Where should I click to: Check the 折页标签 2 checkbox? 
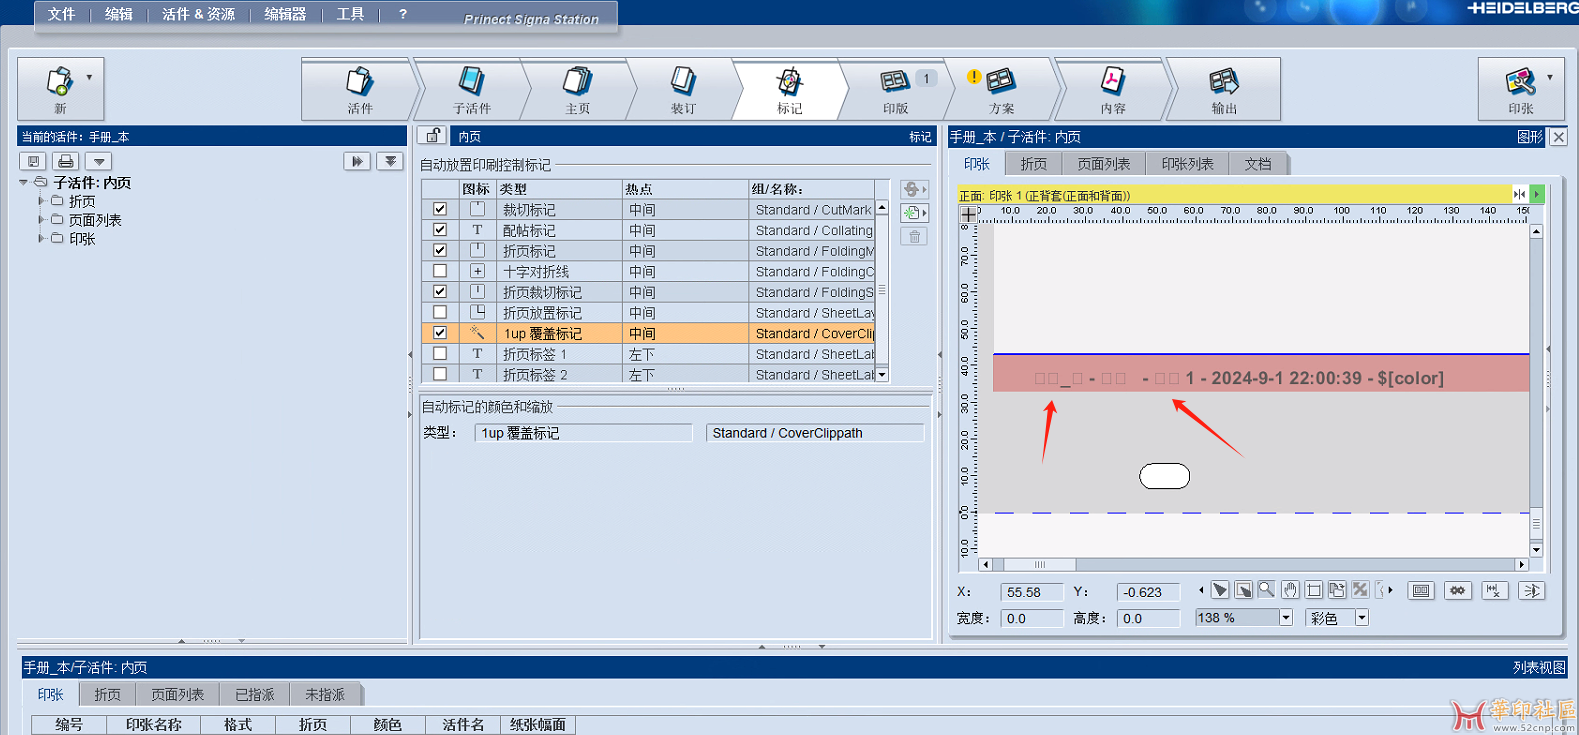[x=440, y=374]
